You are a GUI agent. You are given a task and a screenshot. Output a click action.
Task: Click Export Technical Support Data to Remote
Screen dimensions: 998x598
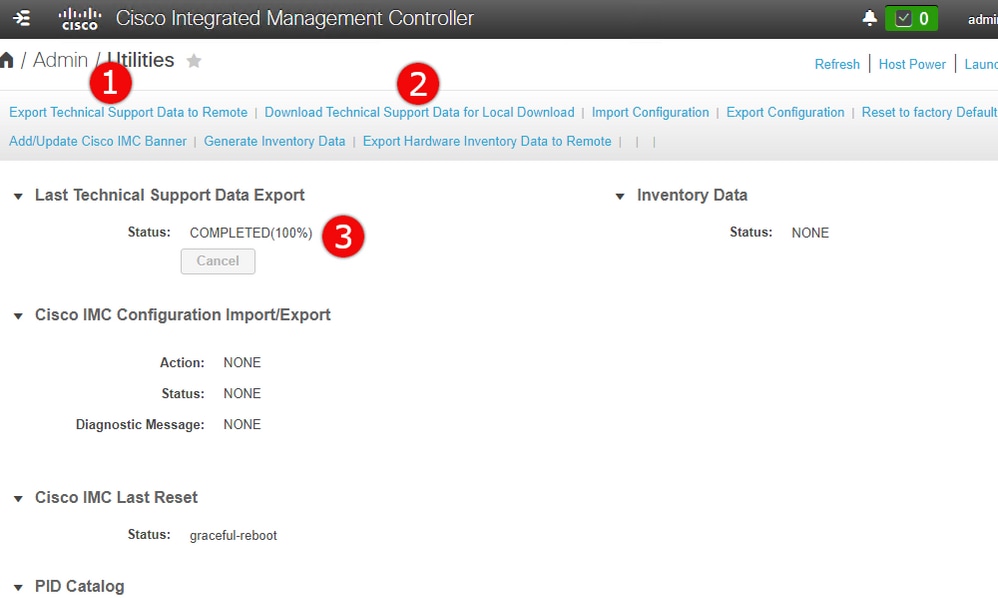pyautogui.click(x=128, y=112)
